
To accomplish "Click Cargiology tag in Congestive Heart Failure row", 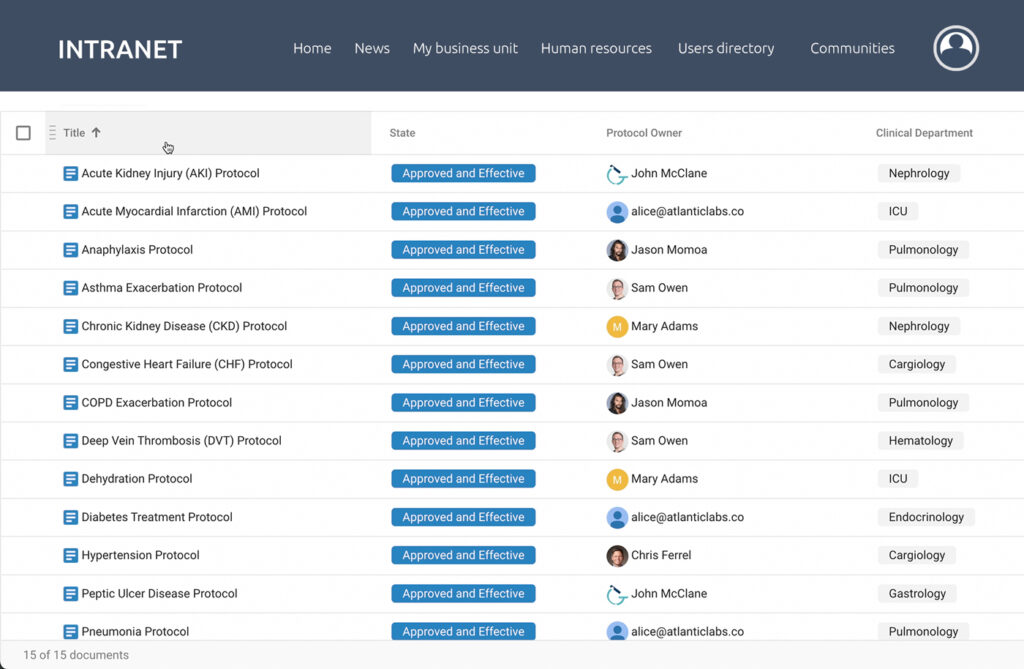I will 917,364.
